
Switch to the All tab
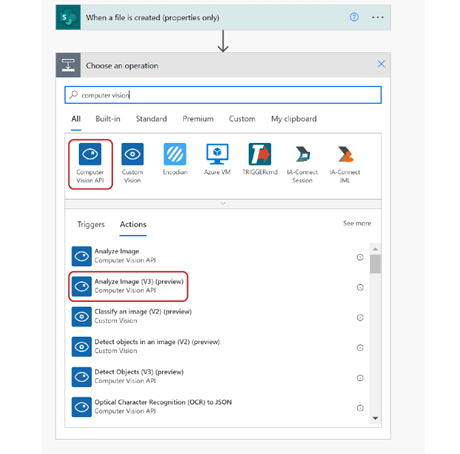click(x=76, y=119)
